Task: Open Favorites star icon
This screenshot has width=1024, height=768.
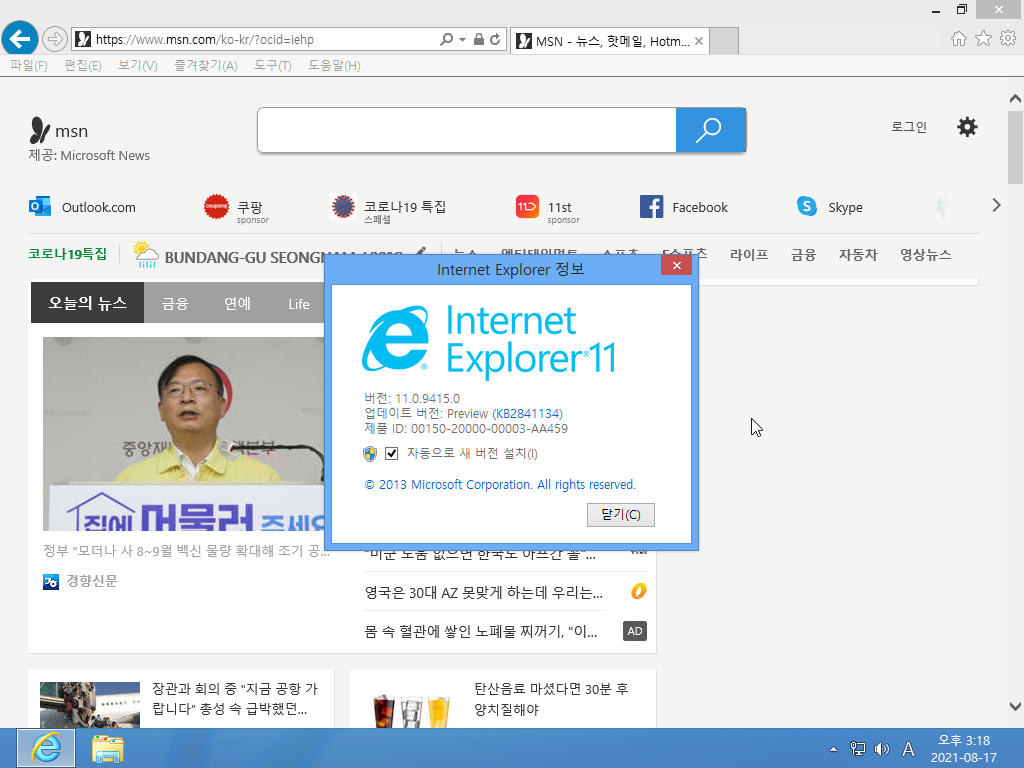Action: (x=983, y=39)
